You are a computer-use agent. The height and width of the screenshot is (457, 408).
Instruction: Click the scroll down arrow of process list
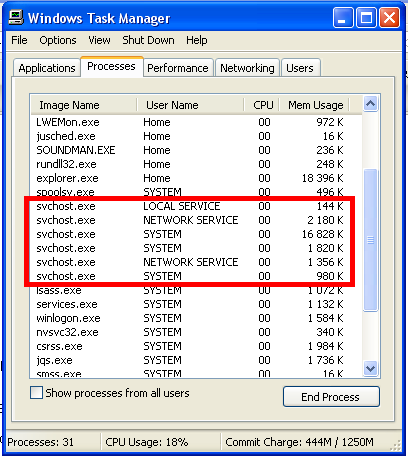click(370, 369)
